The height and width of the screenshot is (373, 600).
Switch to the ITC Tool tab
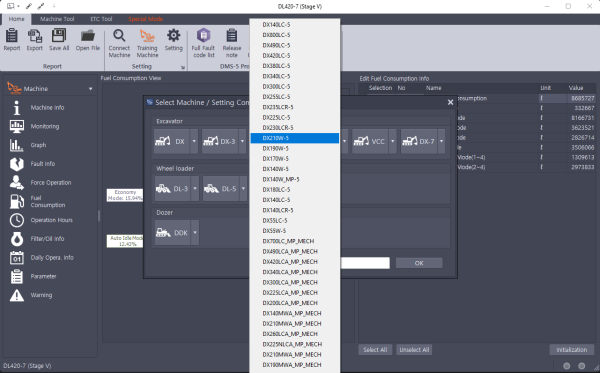click(x=101, y=19)
